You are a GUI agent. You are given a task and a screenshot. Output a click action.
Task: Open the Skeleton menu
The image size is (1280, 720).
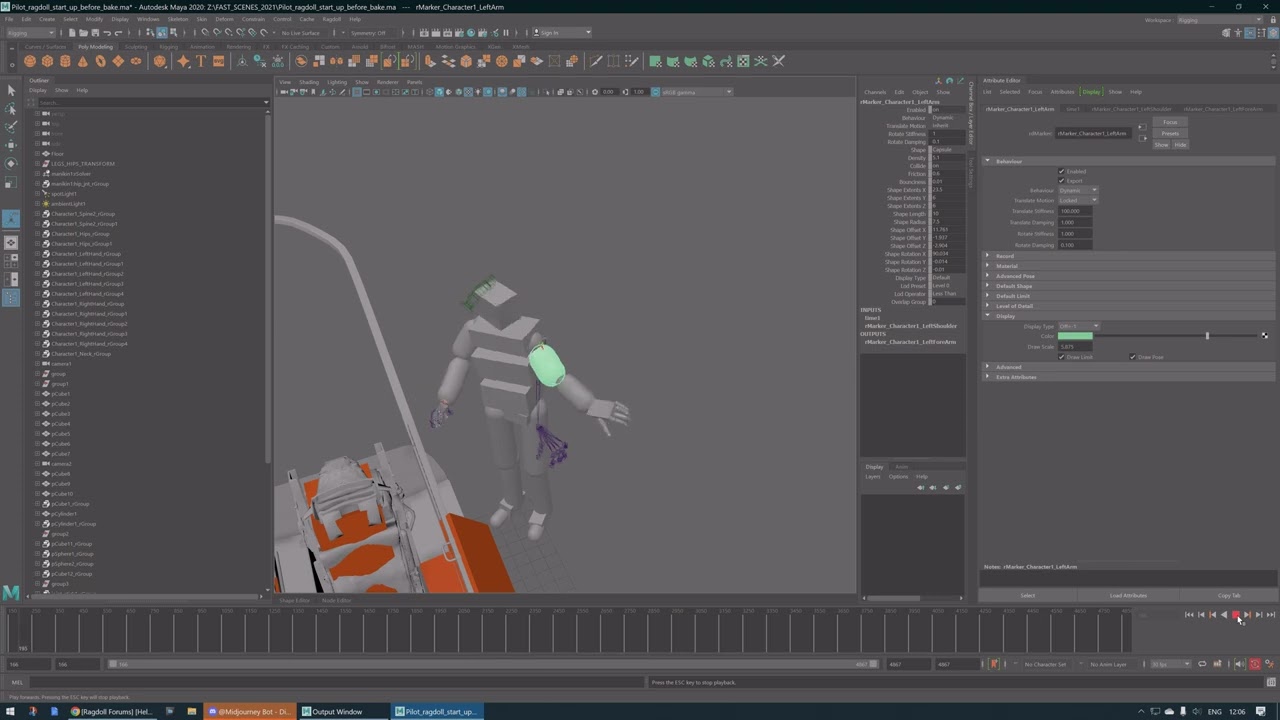click(x=177, y=19)
